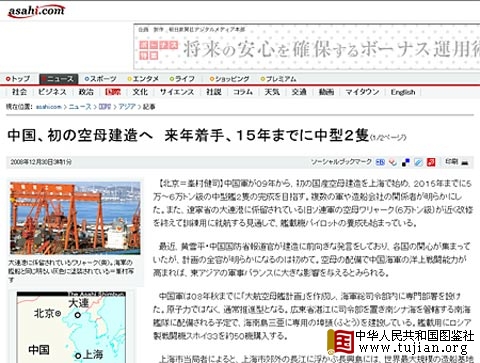
Task: Click the livedoor clip icon
Action: pos(418,162)
